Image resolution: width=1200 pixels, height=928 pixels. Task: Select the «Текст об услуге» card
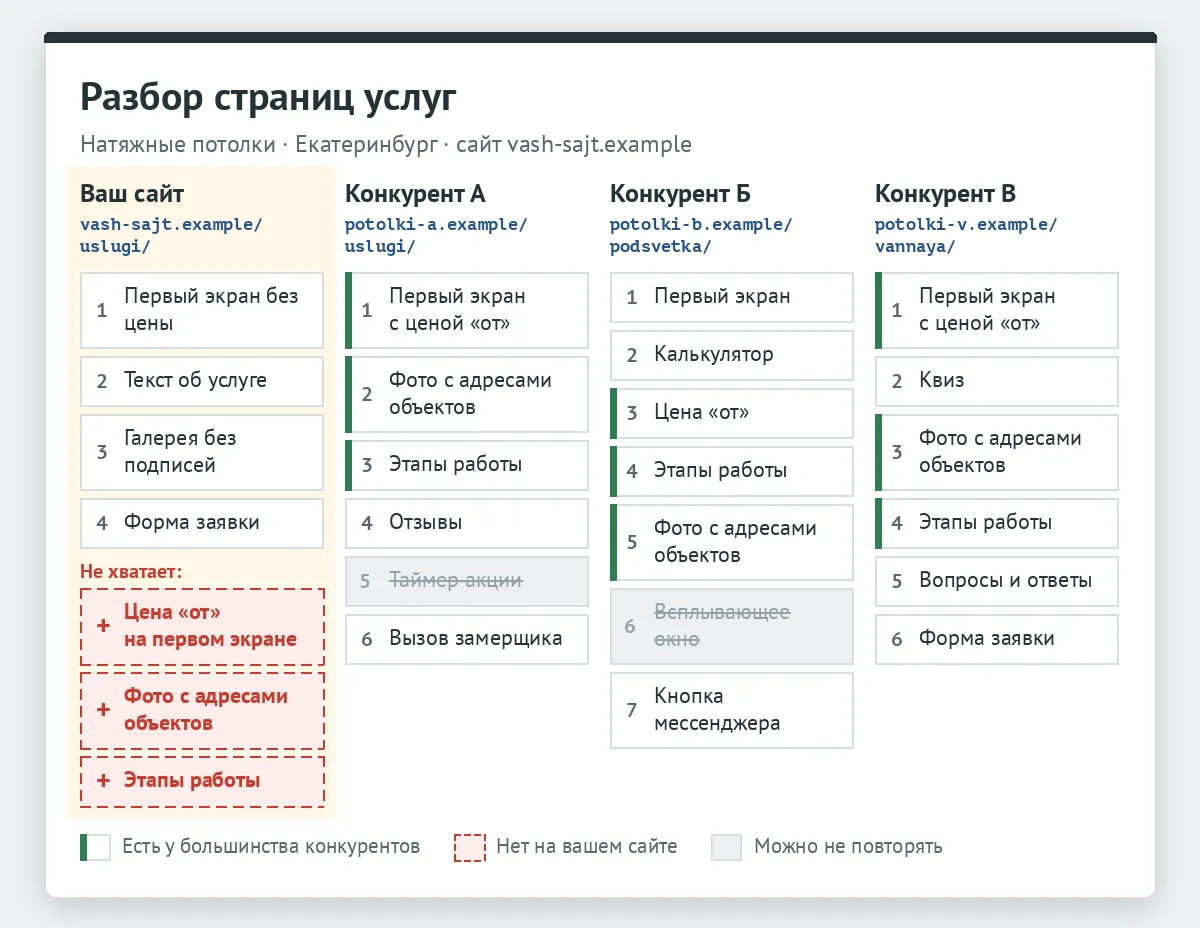(202, 381)
